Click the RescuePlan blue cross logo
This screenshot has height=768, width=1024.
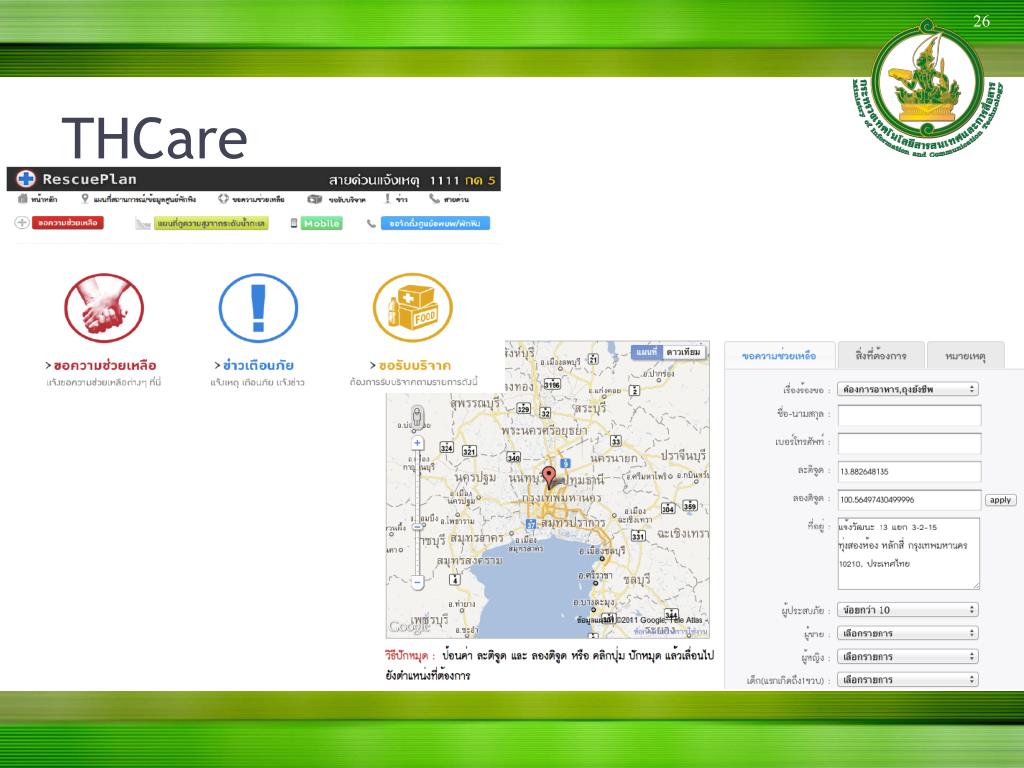point(25,179)
